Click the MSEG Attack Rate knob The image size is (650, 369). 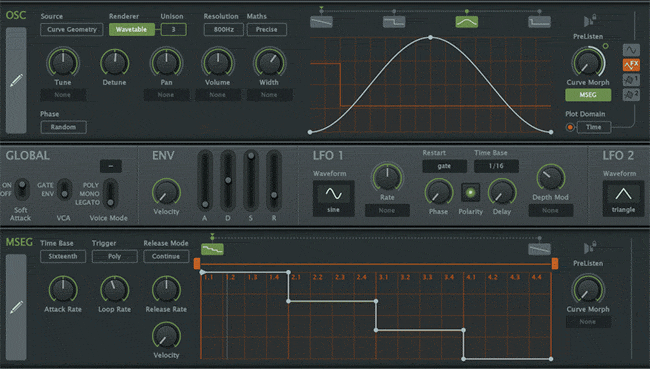point(63,289)
